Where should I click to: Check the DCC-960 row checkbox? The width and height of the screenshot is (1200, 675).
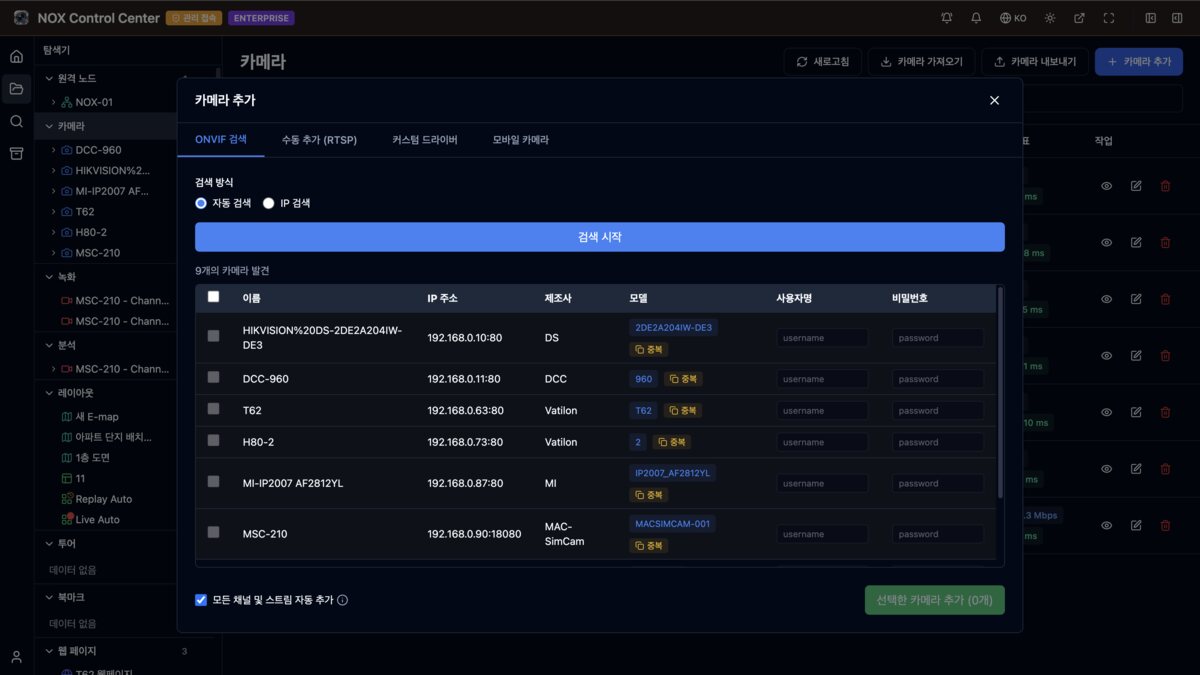pos(213,377)
